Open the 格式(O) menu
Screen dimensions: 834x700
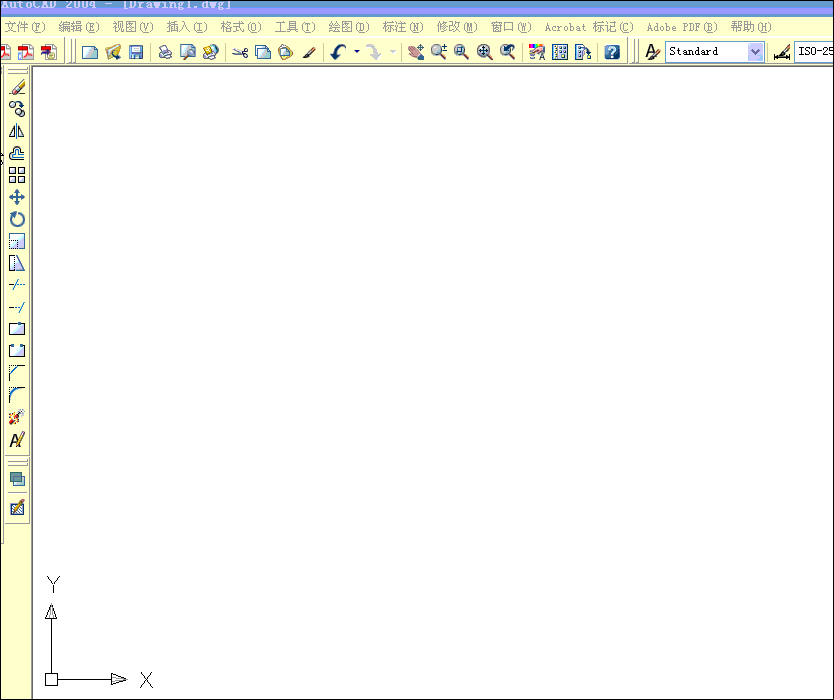coord(241,27)
